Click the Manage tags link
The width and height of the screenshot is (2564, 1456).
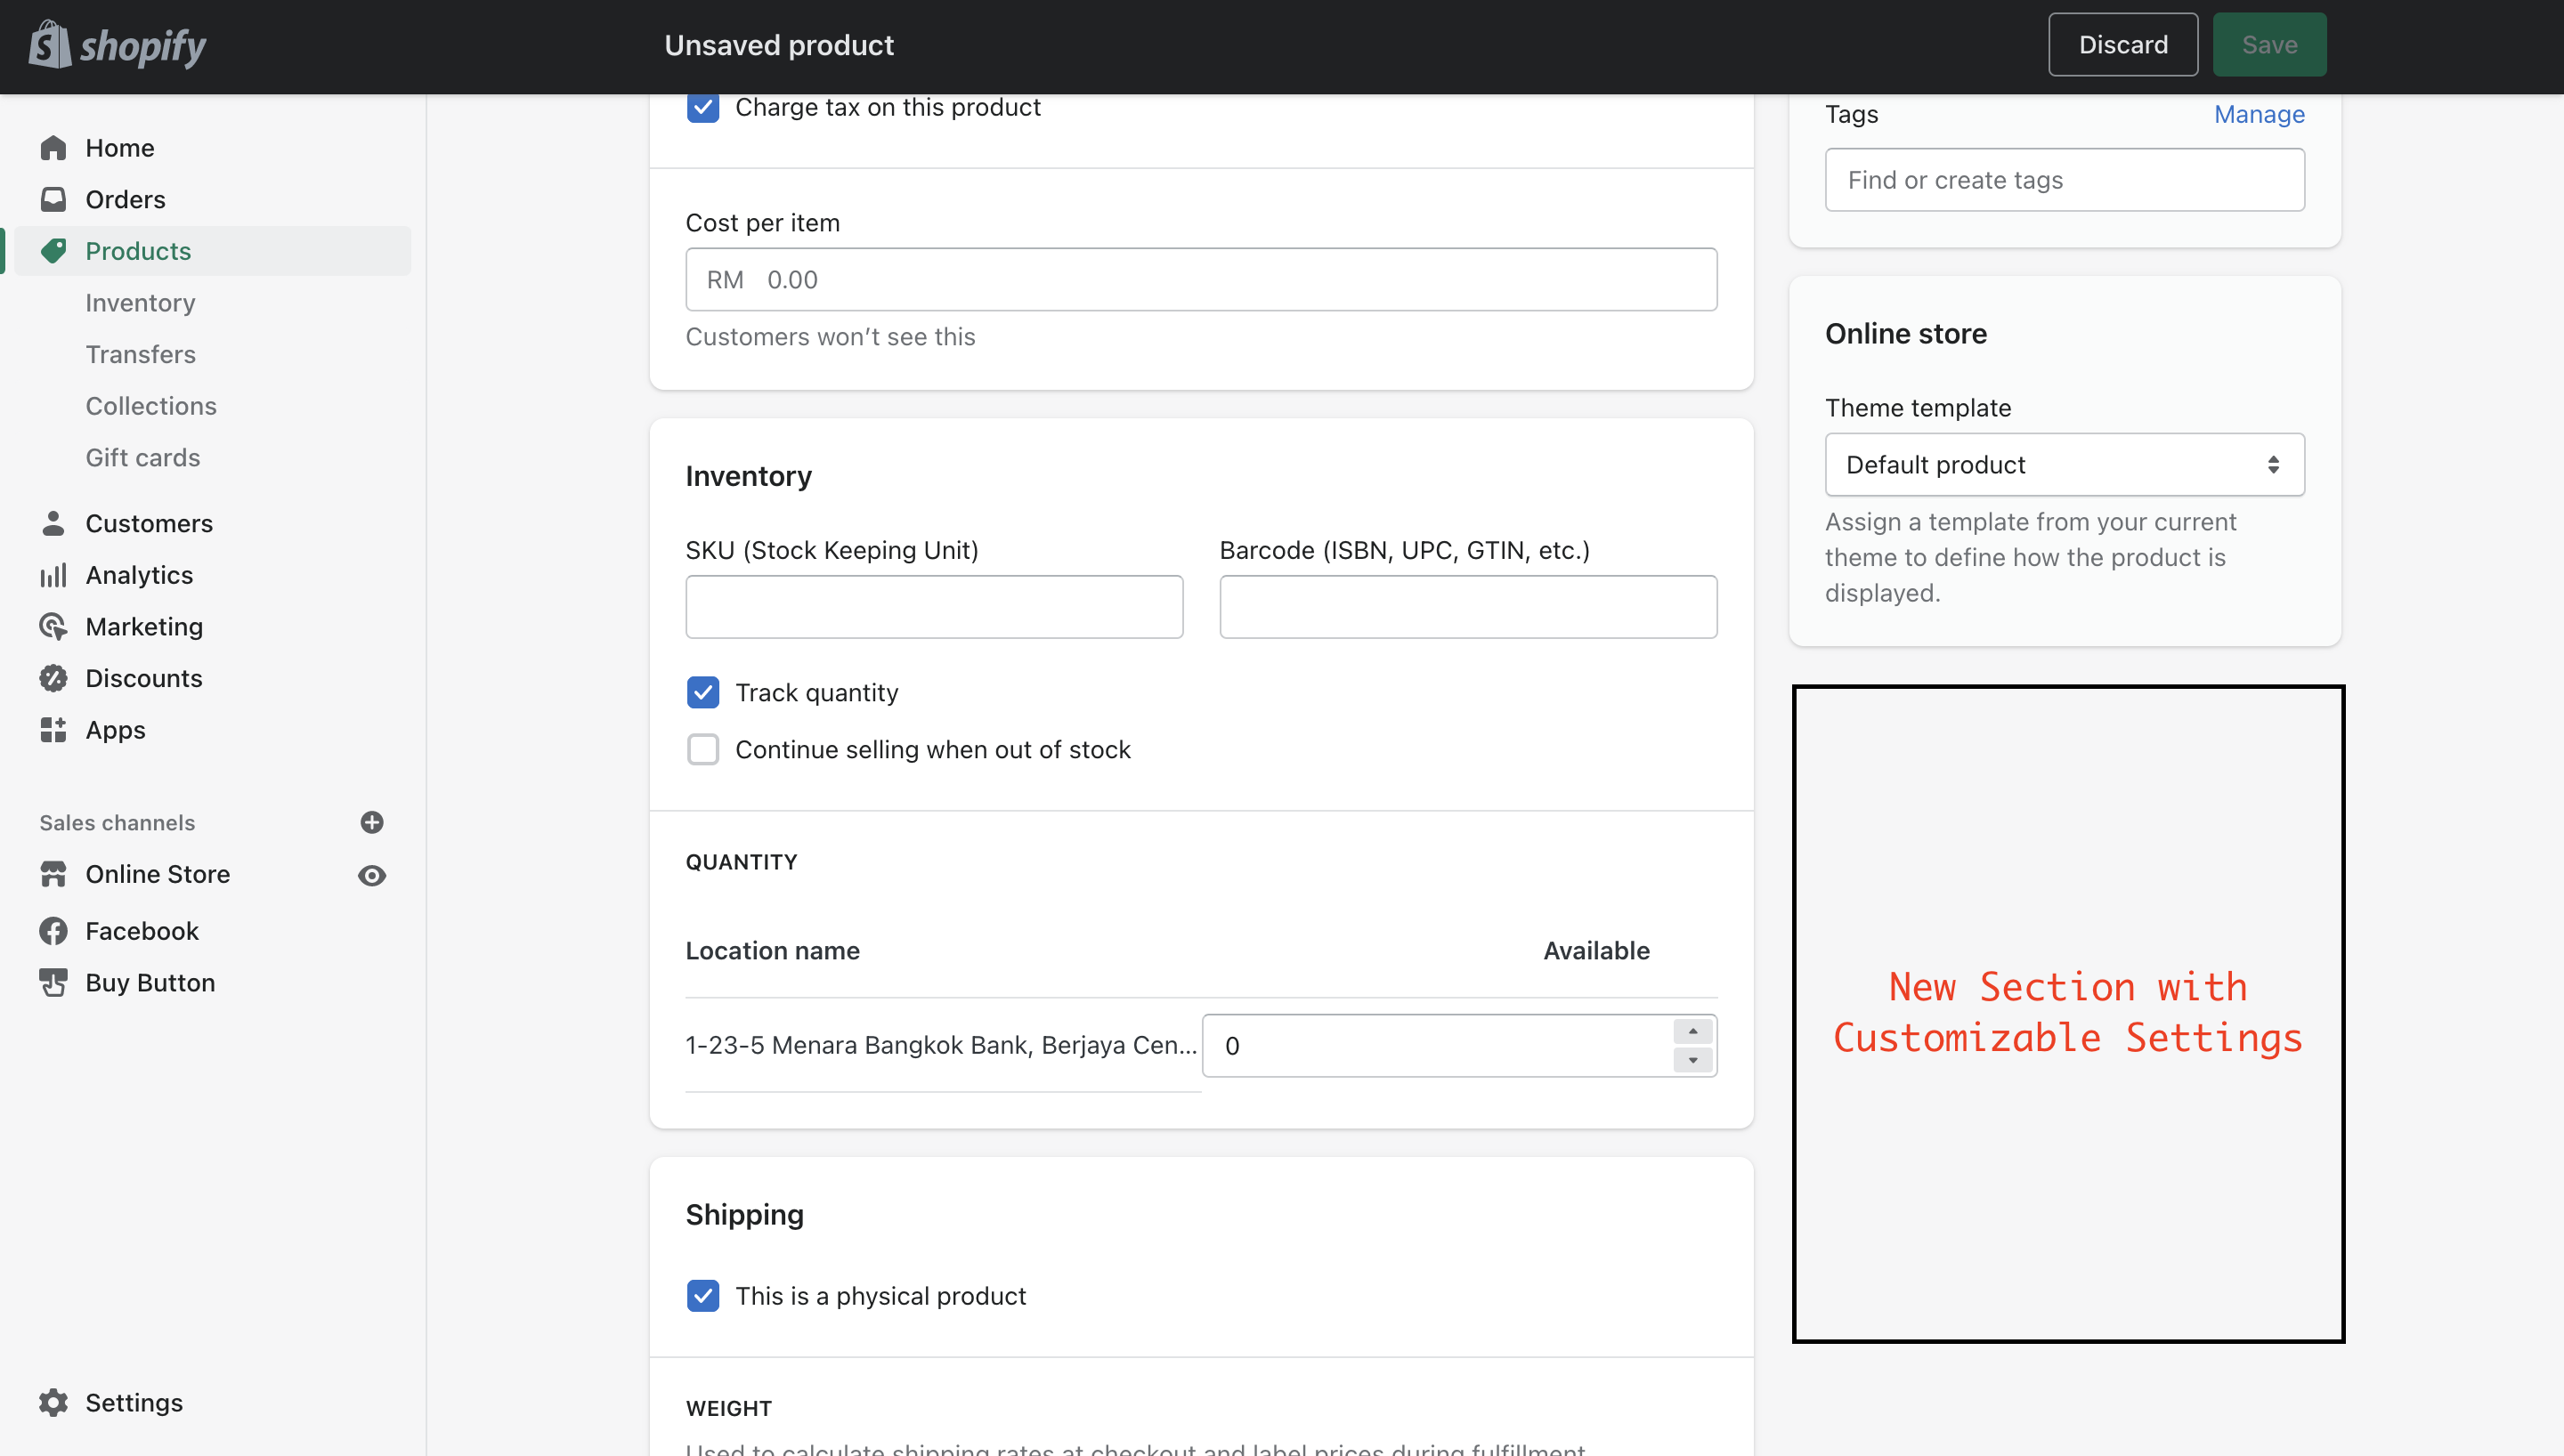pos(2259,114)
